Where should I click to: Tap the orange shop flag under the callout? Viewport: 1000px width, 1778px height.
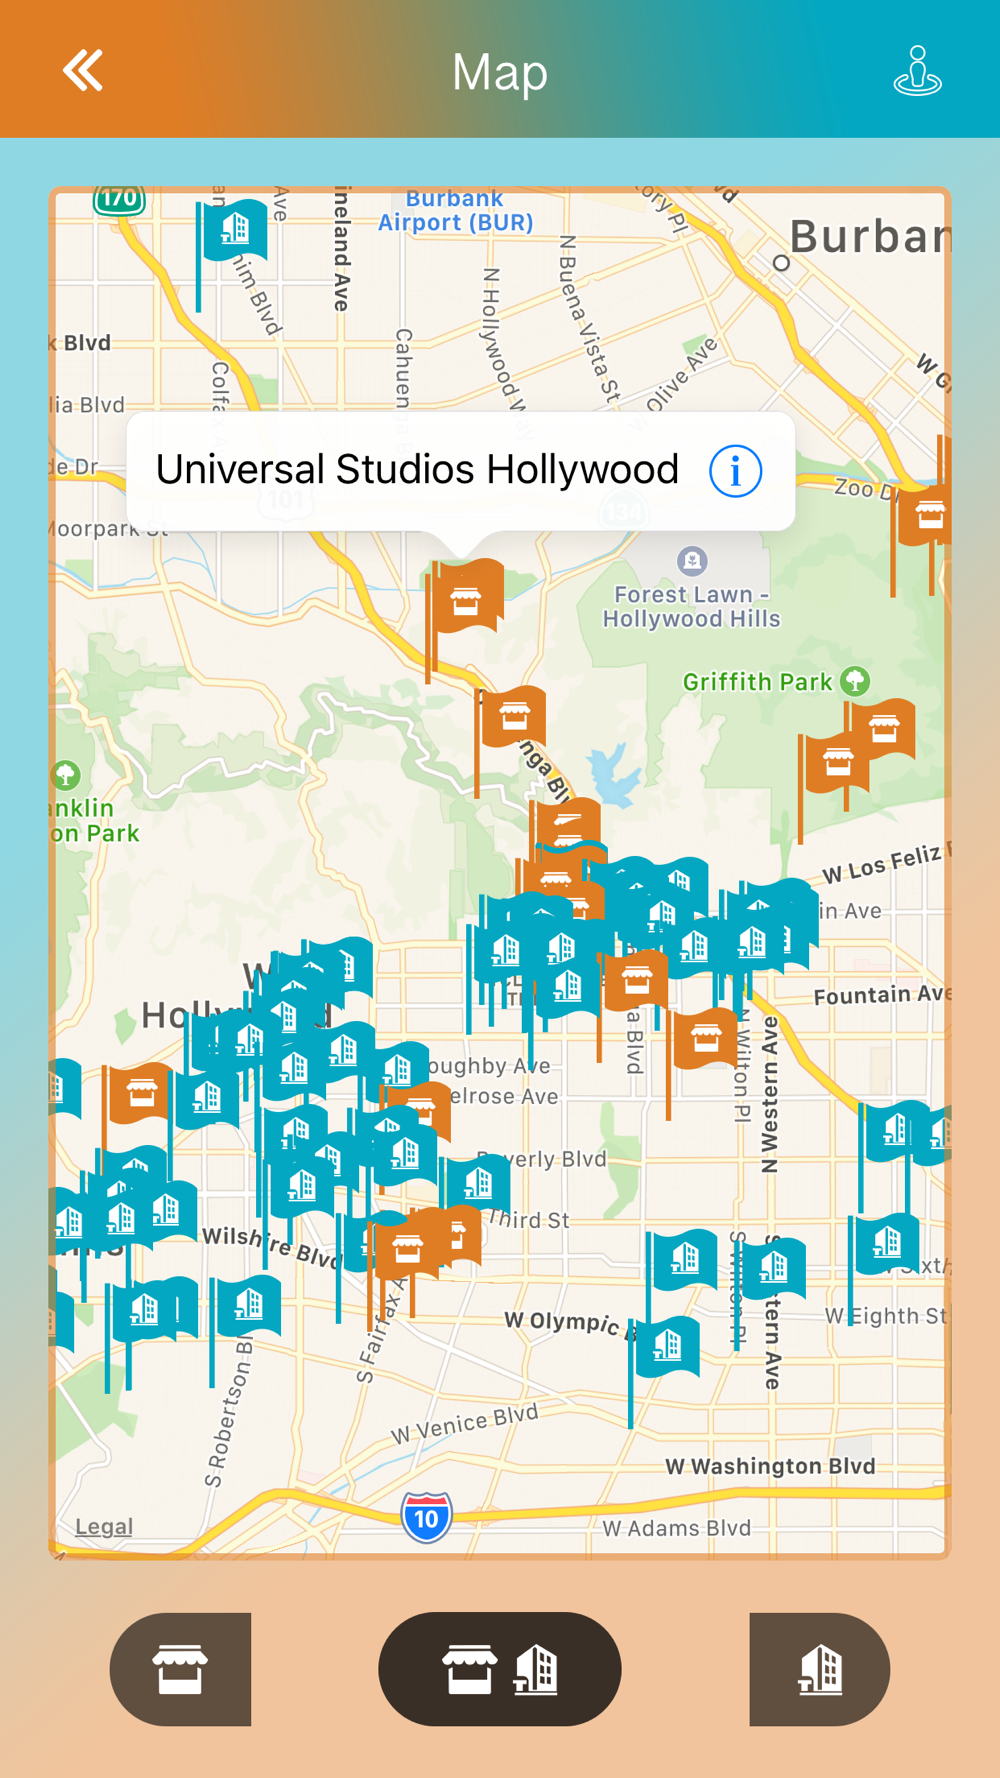[466, 598]
